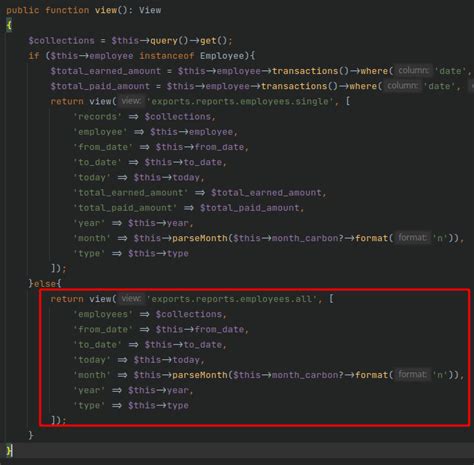Click the 'column:' inlay hint on $total_paid_amount line
This screenshot has width=474, height=465.
click(x=402, y=86)
